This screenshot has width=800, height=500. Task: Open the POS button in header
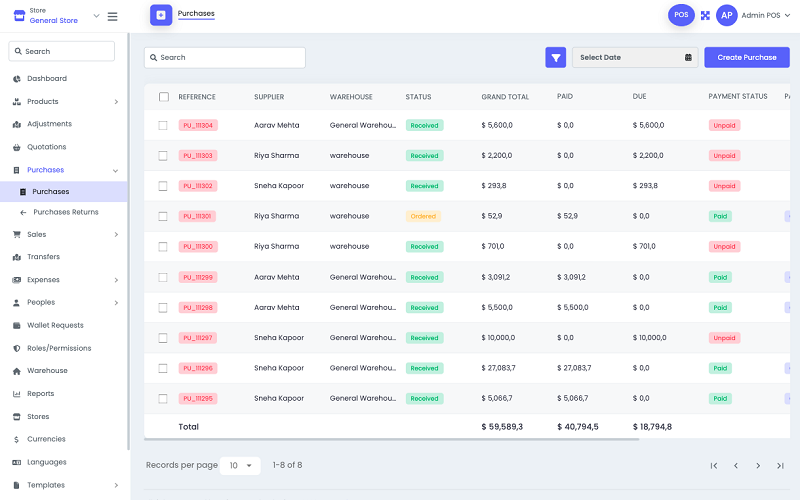(681, 15)
